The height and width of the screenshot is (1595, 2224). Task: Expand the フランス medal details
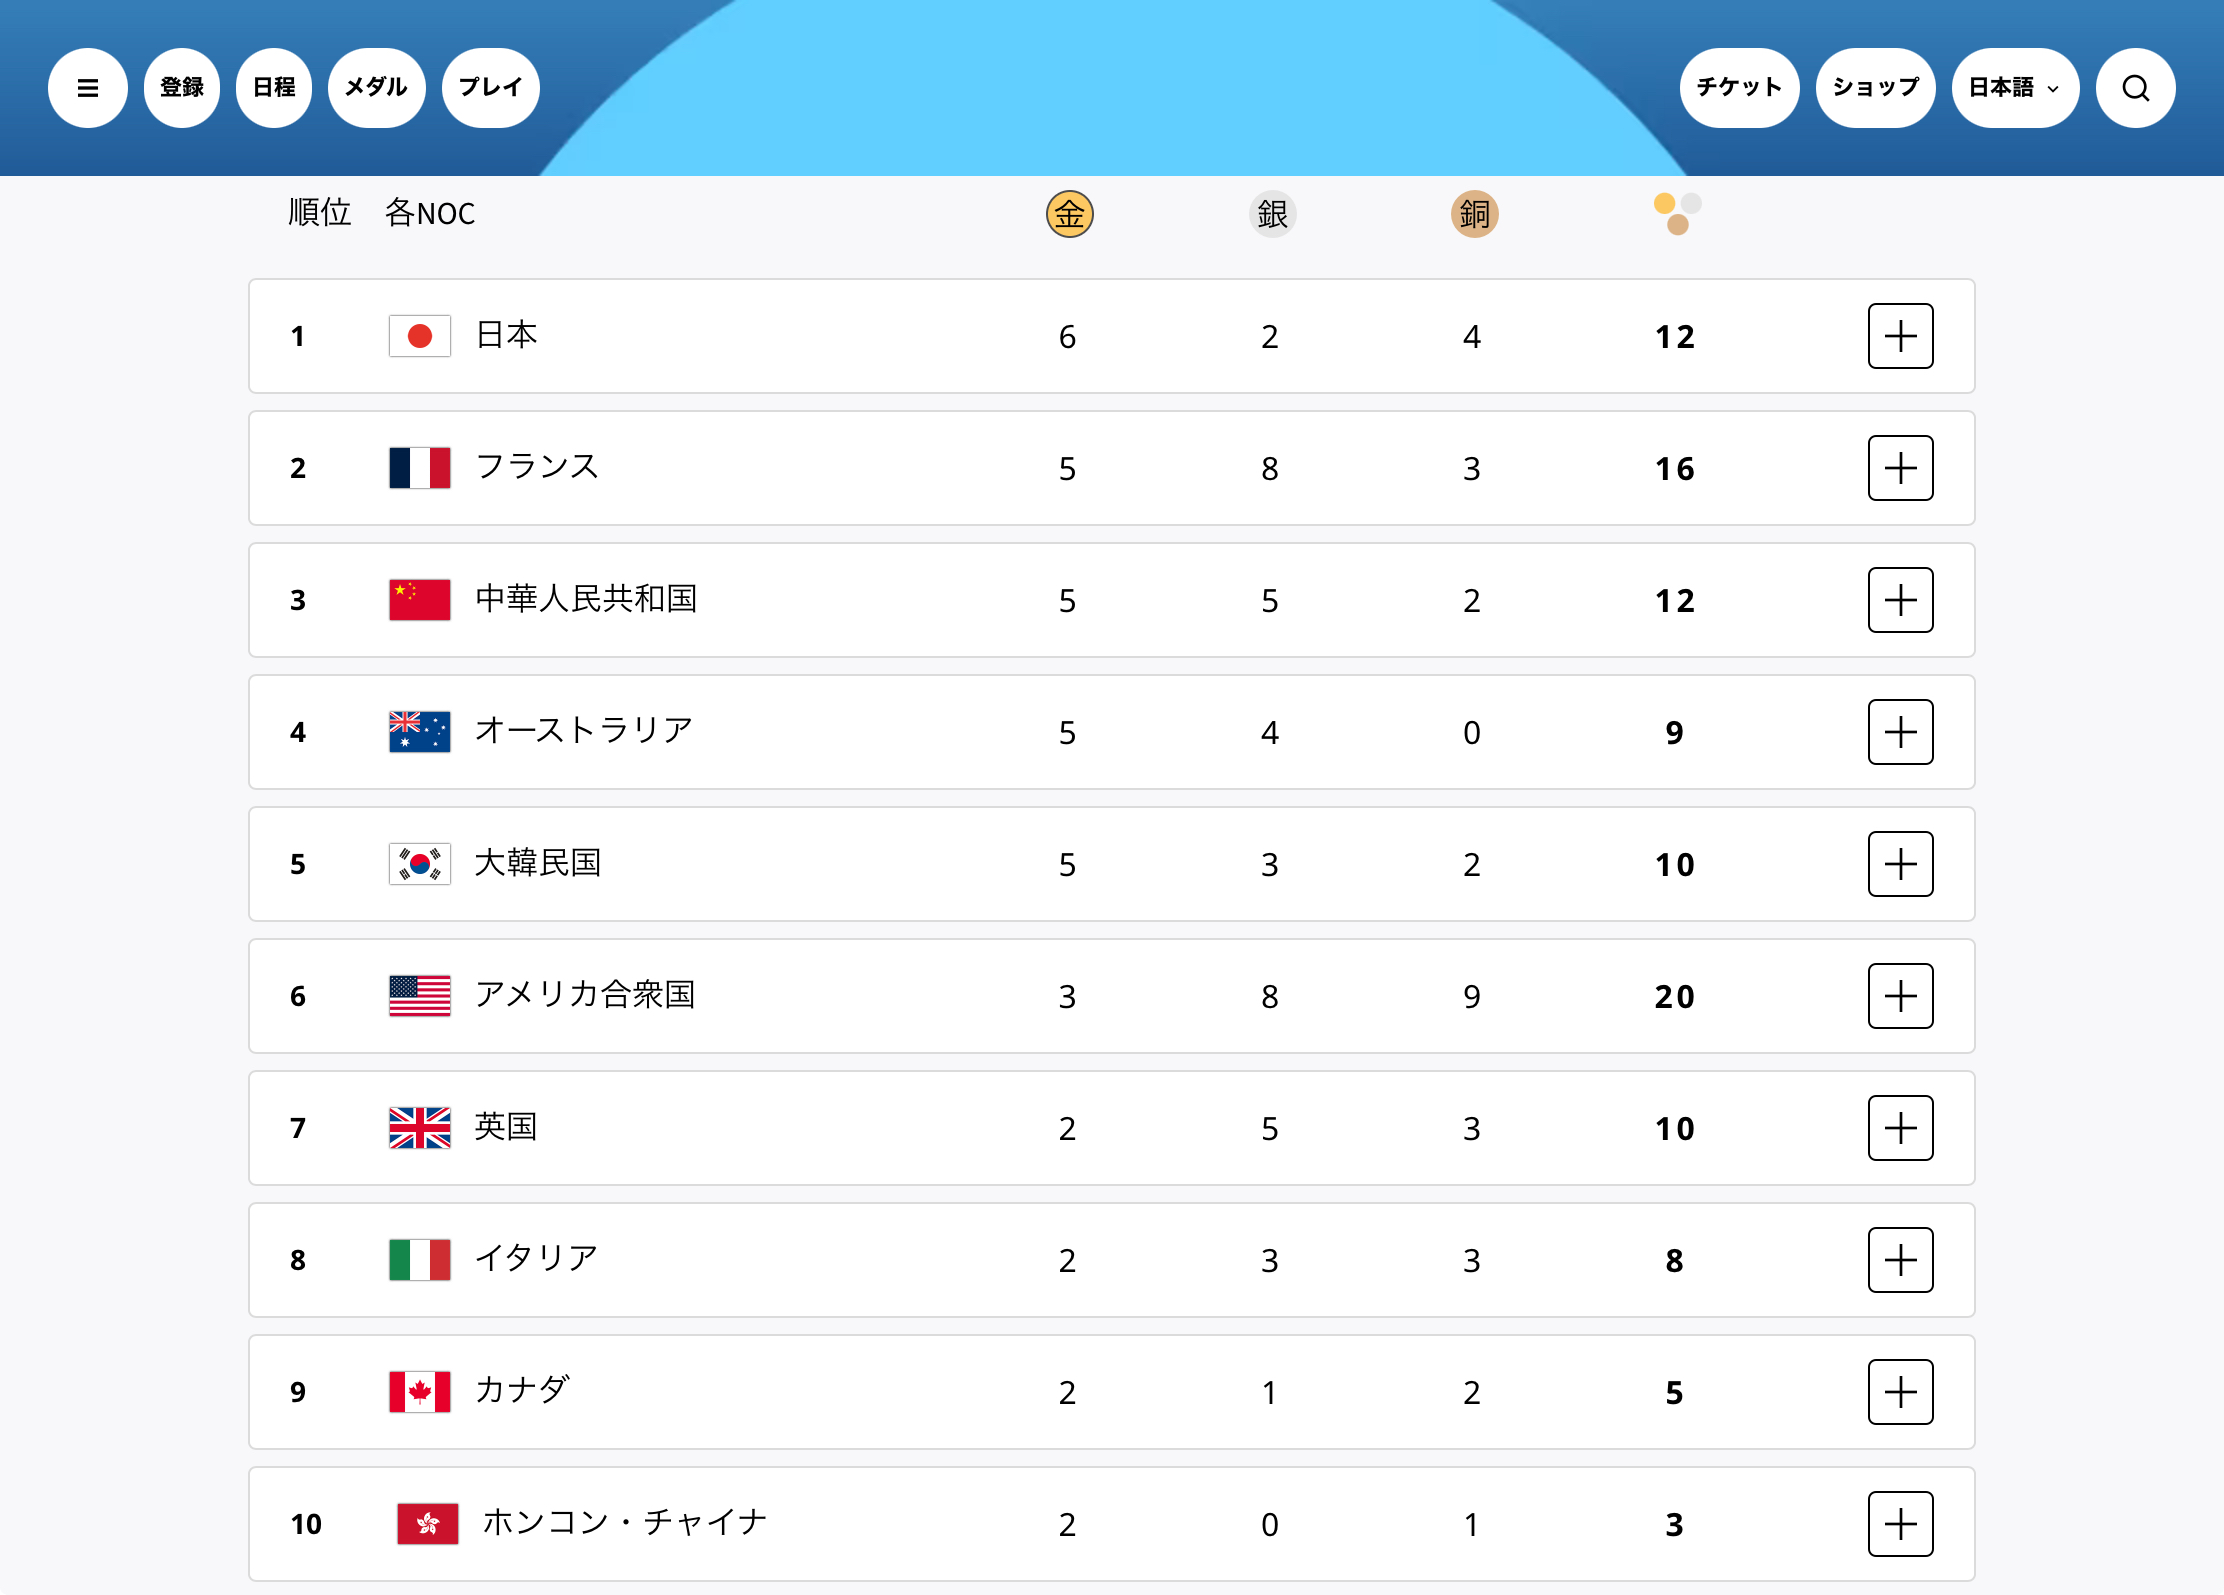point(1900,468)
